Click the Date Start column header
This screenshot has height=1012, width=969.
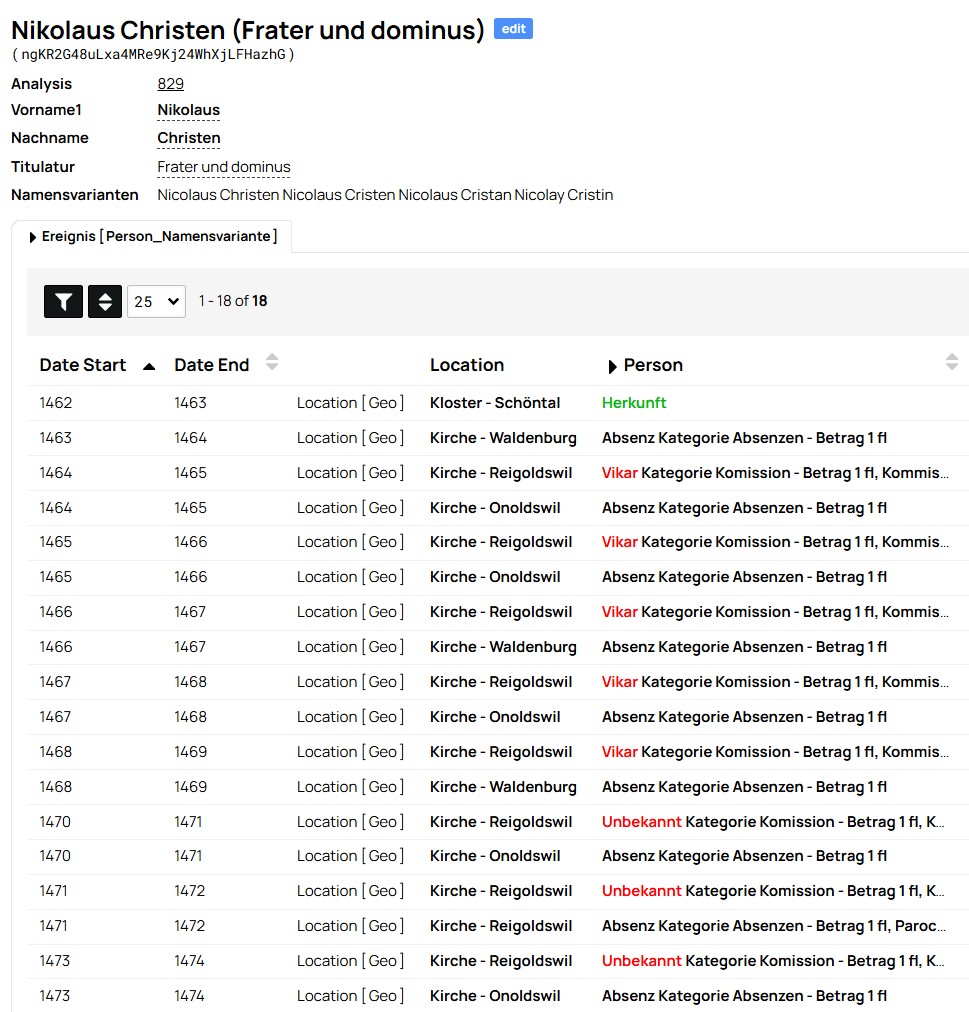pyautogui.click(x=83, y=365)
